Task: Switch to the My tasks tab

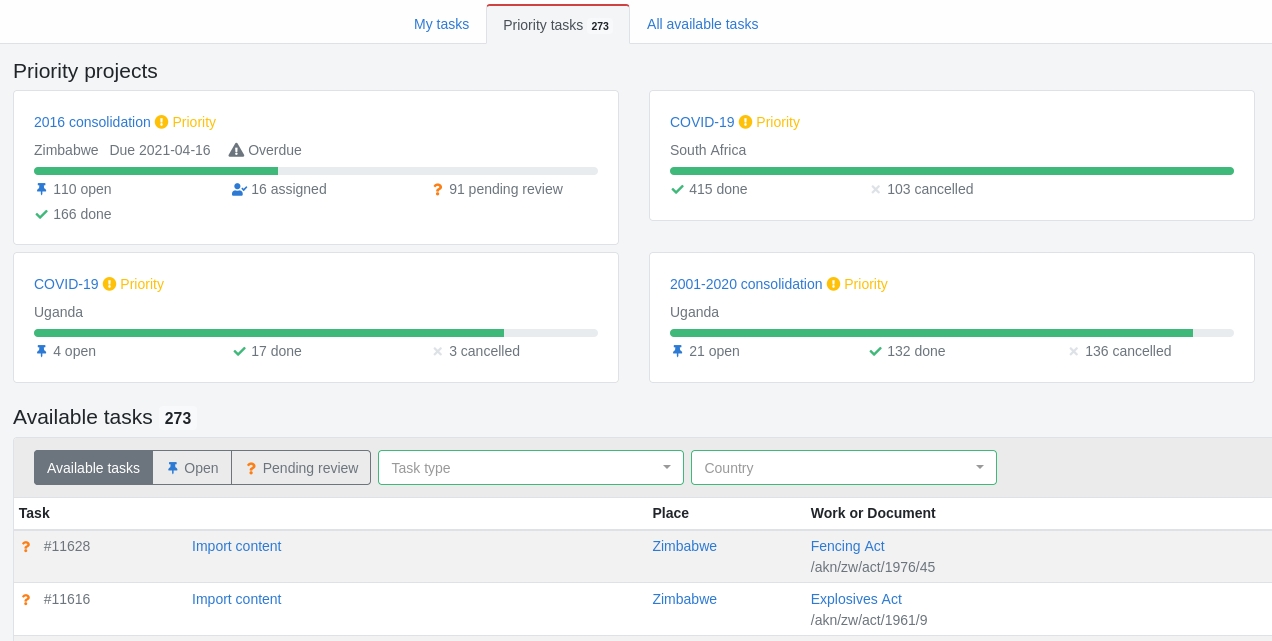Action: point(441,24)
